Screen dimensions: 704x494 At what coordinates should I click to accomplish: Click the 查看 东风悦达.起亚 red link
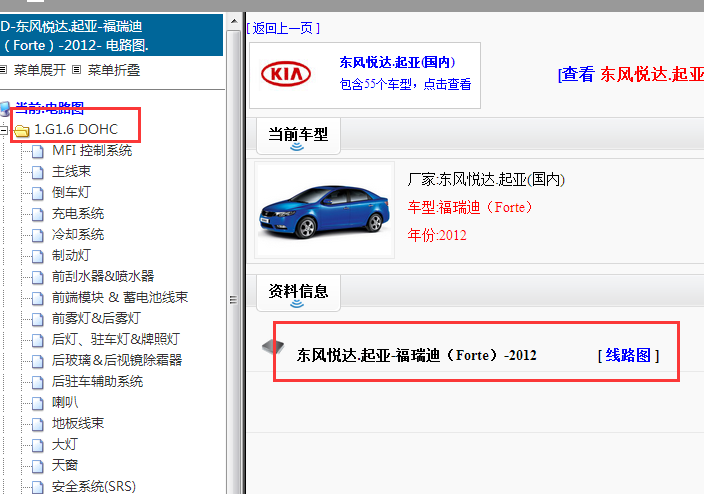pos(630,74)
